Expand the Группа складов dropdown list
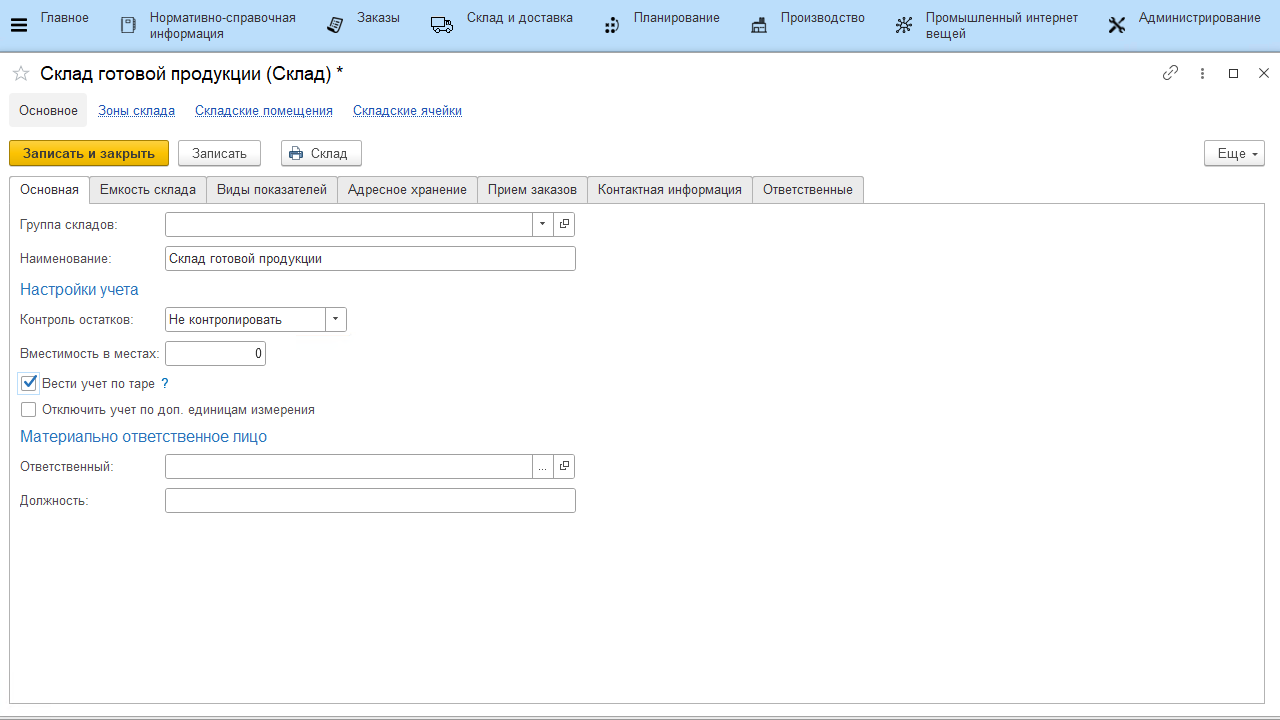This screenshot has width=1280, height=720. coord(543,224)
